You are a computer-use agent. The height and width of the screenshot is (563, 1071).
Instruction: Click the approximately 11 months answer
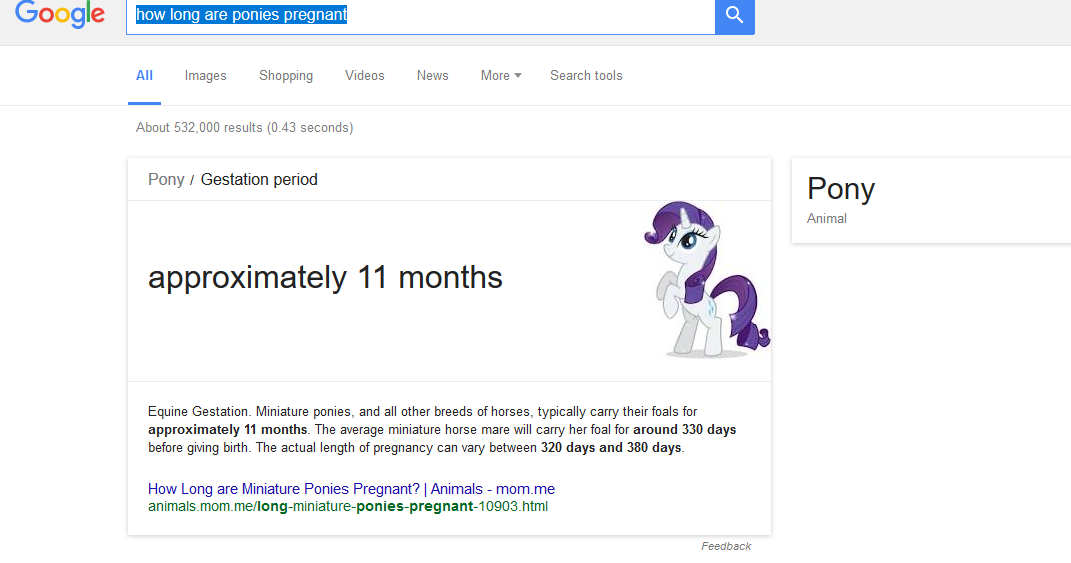(x=325, y=277)
